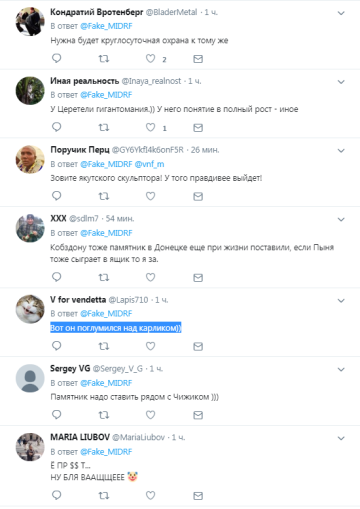Share MARIA LIUBOV's tweet by message
This screenshot has width=360, height=509.
pyautogui.click(x=198, y=496)
